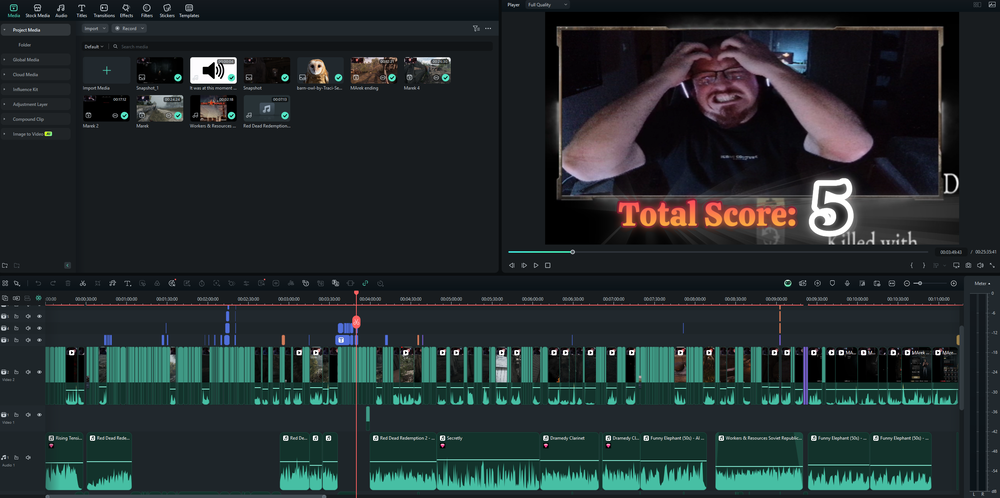
Task: Expand the Adjustment Layer section
Action: 4,104
